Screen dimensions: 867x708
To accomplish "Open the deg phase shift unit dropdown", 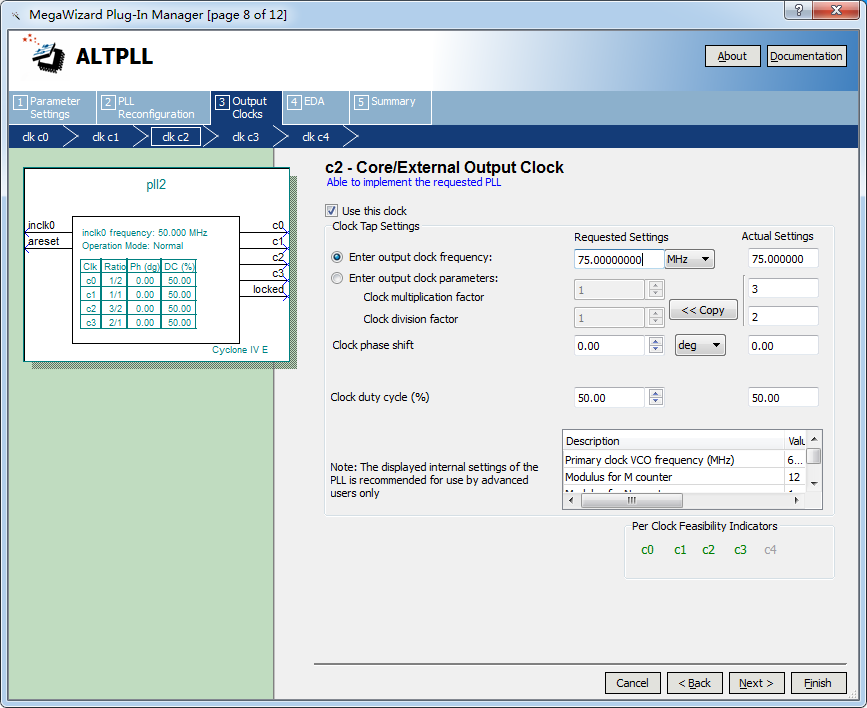I will point(700,346).
